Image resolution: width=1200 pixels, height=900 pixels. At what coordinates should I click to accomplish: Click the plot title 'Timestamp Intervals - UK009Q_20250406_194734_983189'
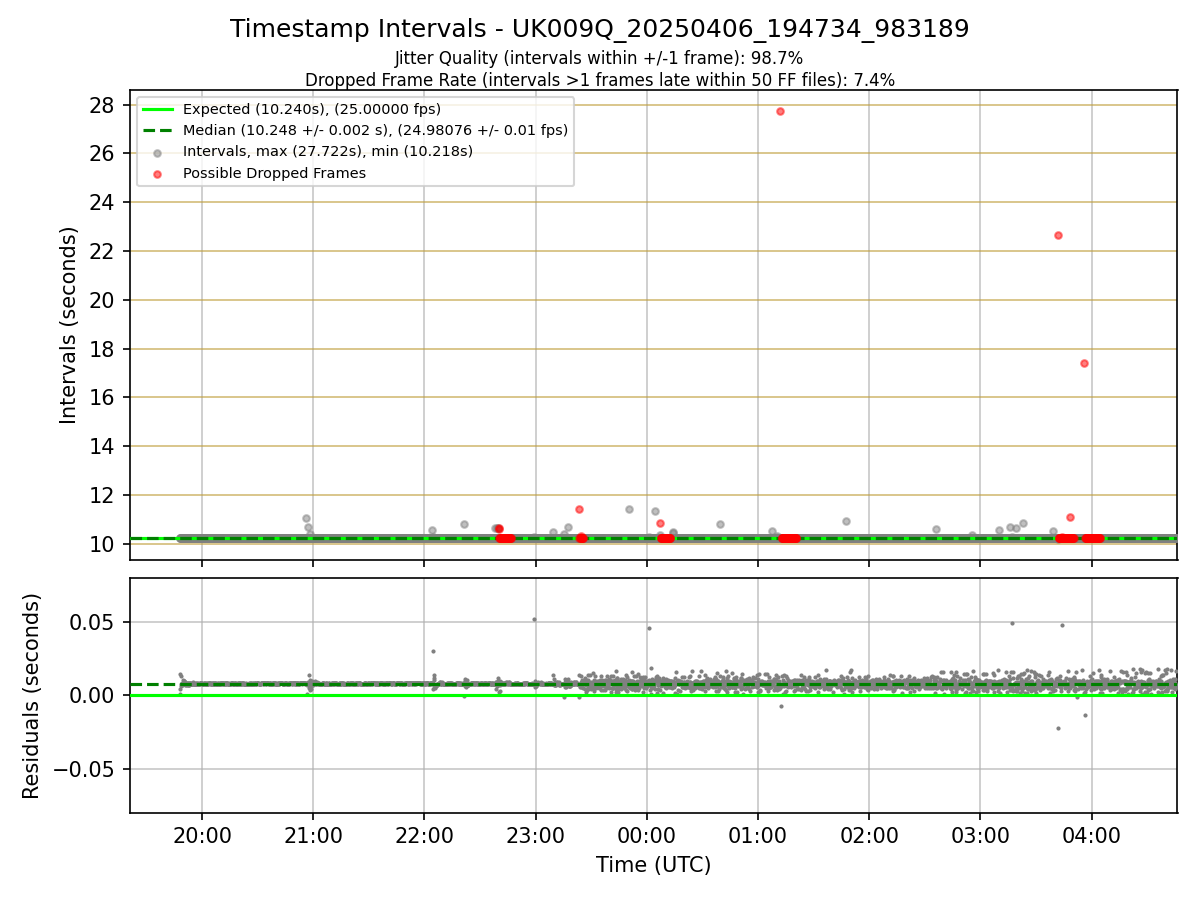[599, 29]
